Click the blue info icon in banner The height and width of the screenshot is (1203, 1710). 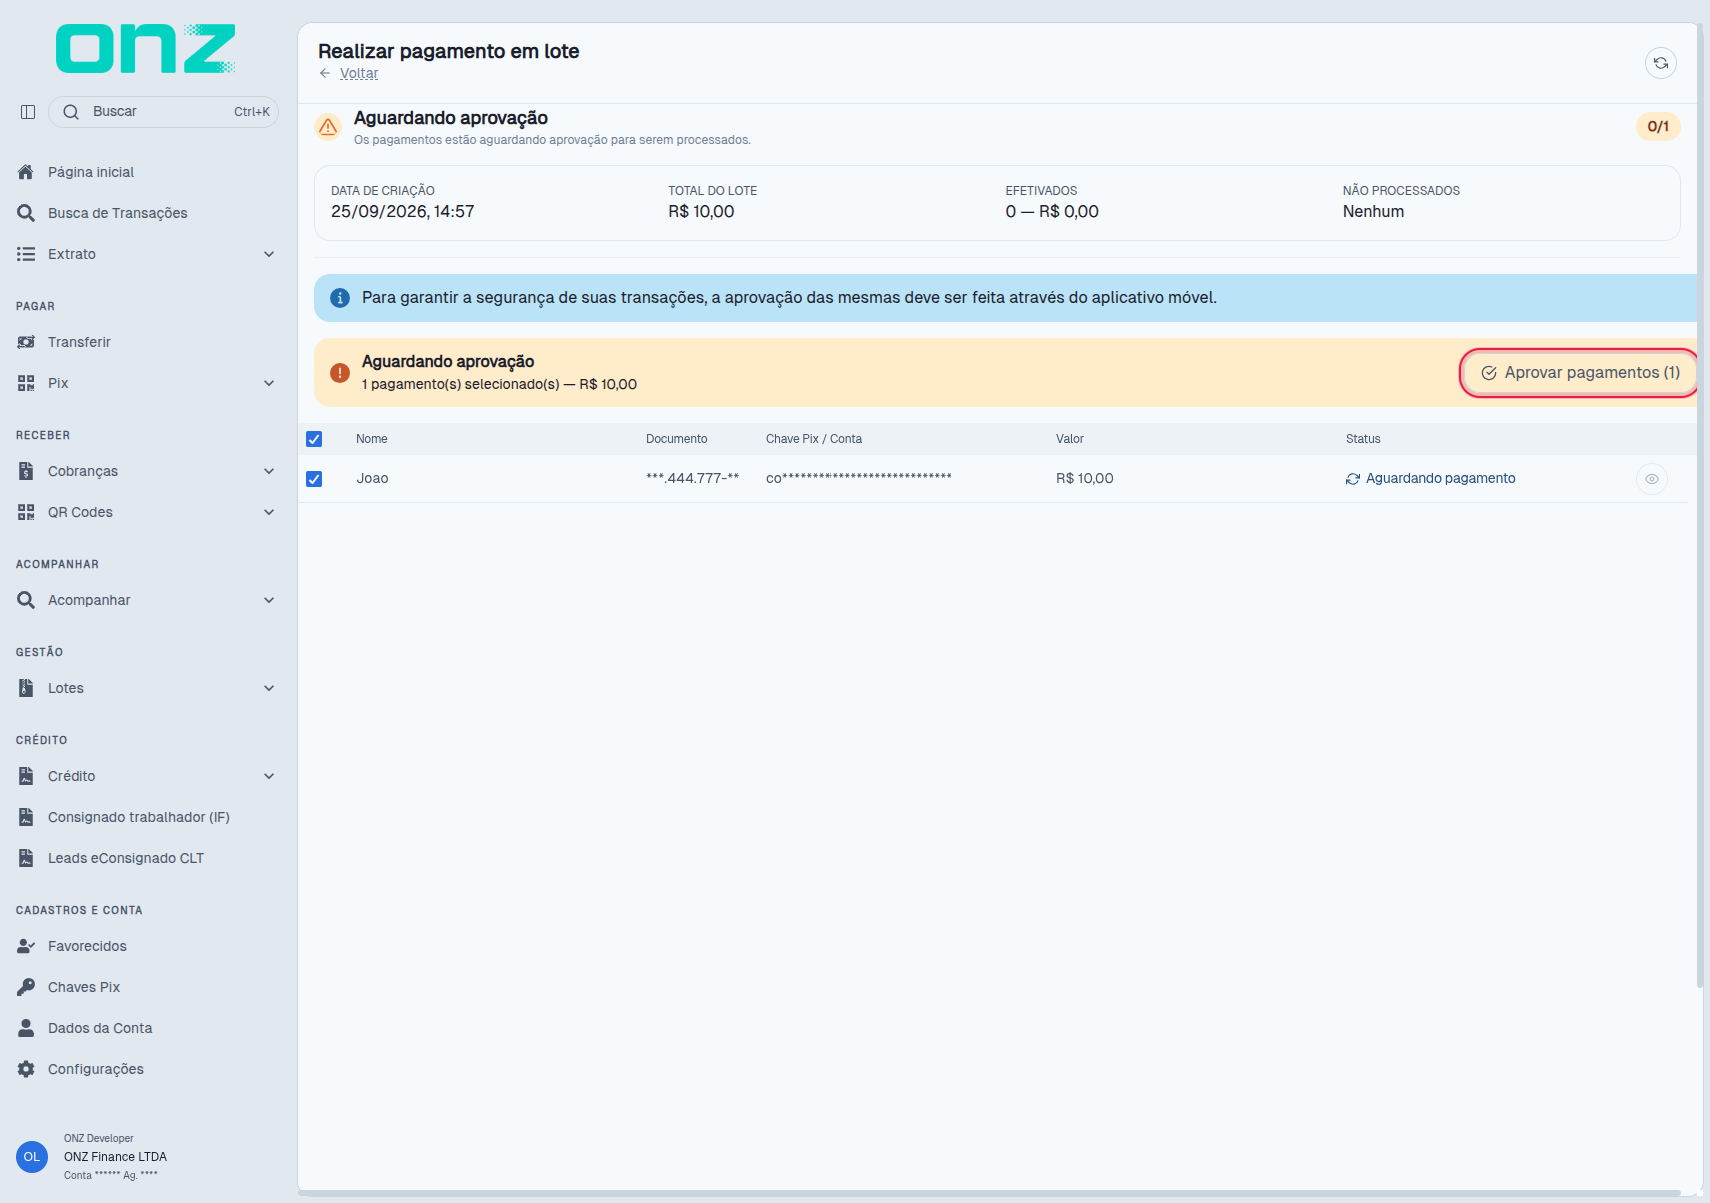[340, 298]
